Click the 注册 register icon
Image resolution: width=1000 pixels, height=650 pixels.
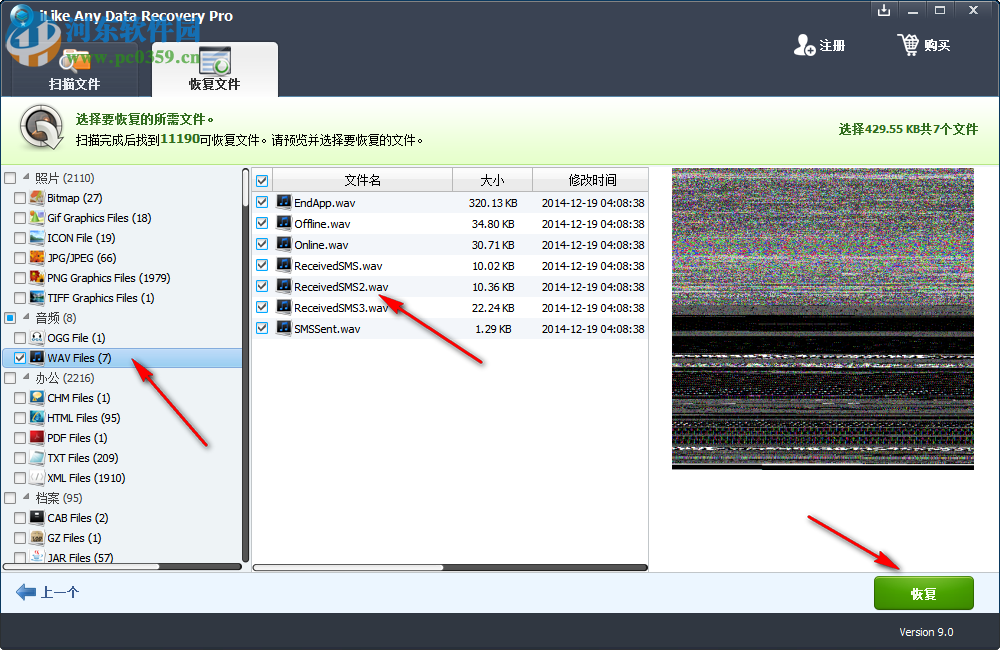point(805,45)
